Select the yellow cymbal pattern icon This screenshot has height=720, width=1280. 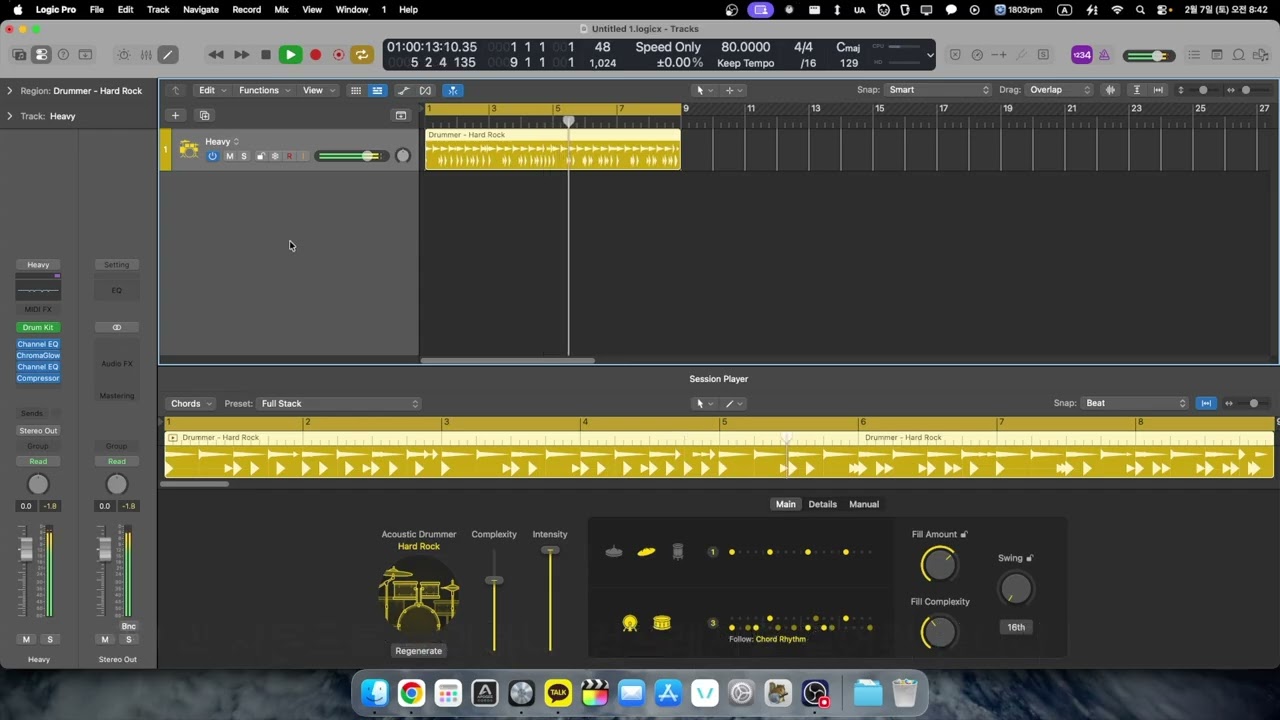click(x=646, y=551)
